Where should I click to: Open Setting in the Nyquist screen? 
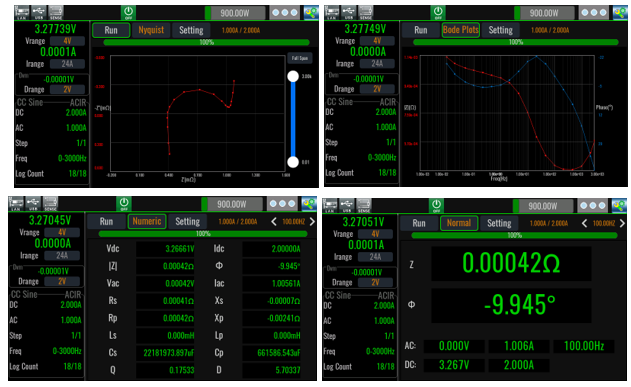[x=191, y=30]
